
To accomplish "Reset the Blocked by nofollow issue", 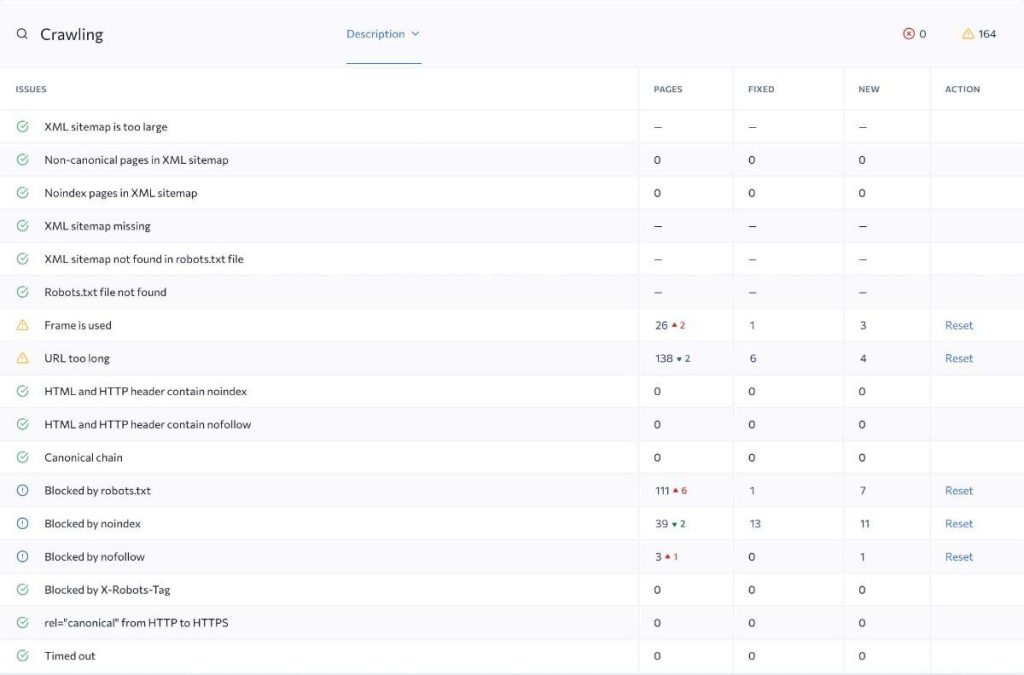I will click(x=958, y=557).
